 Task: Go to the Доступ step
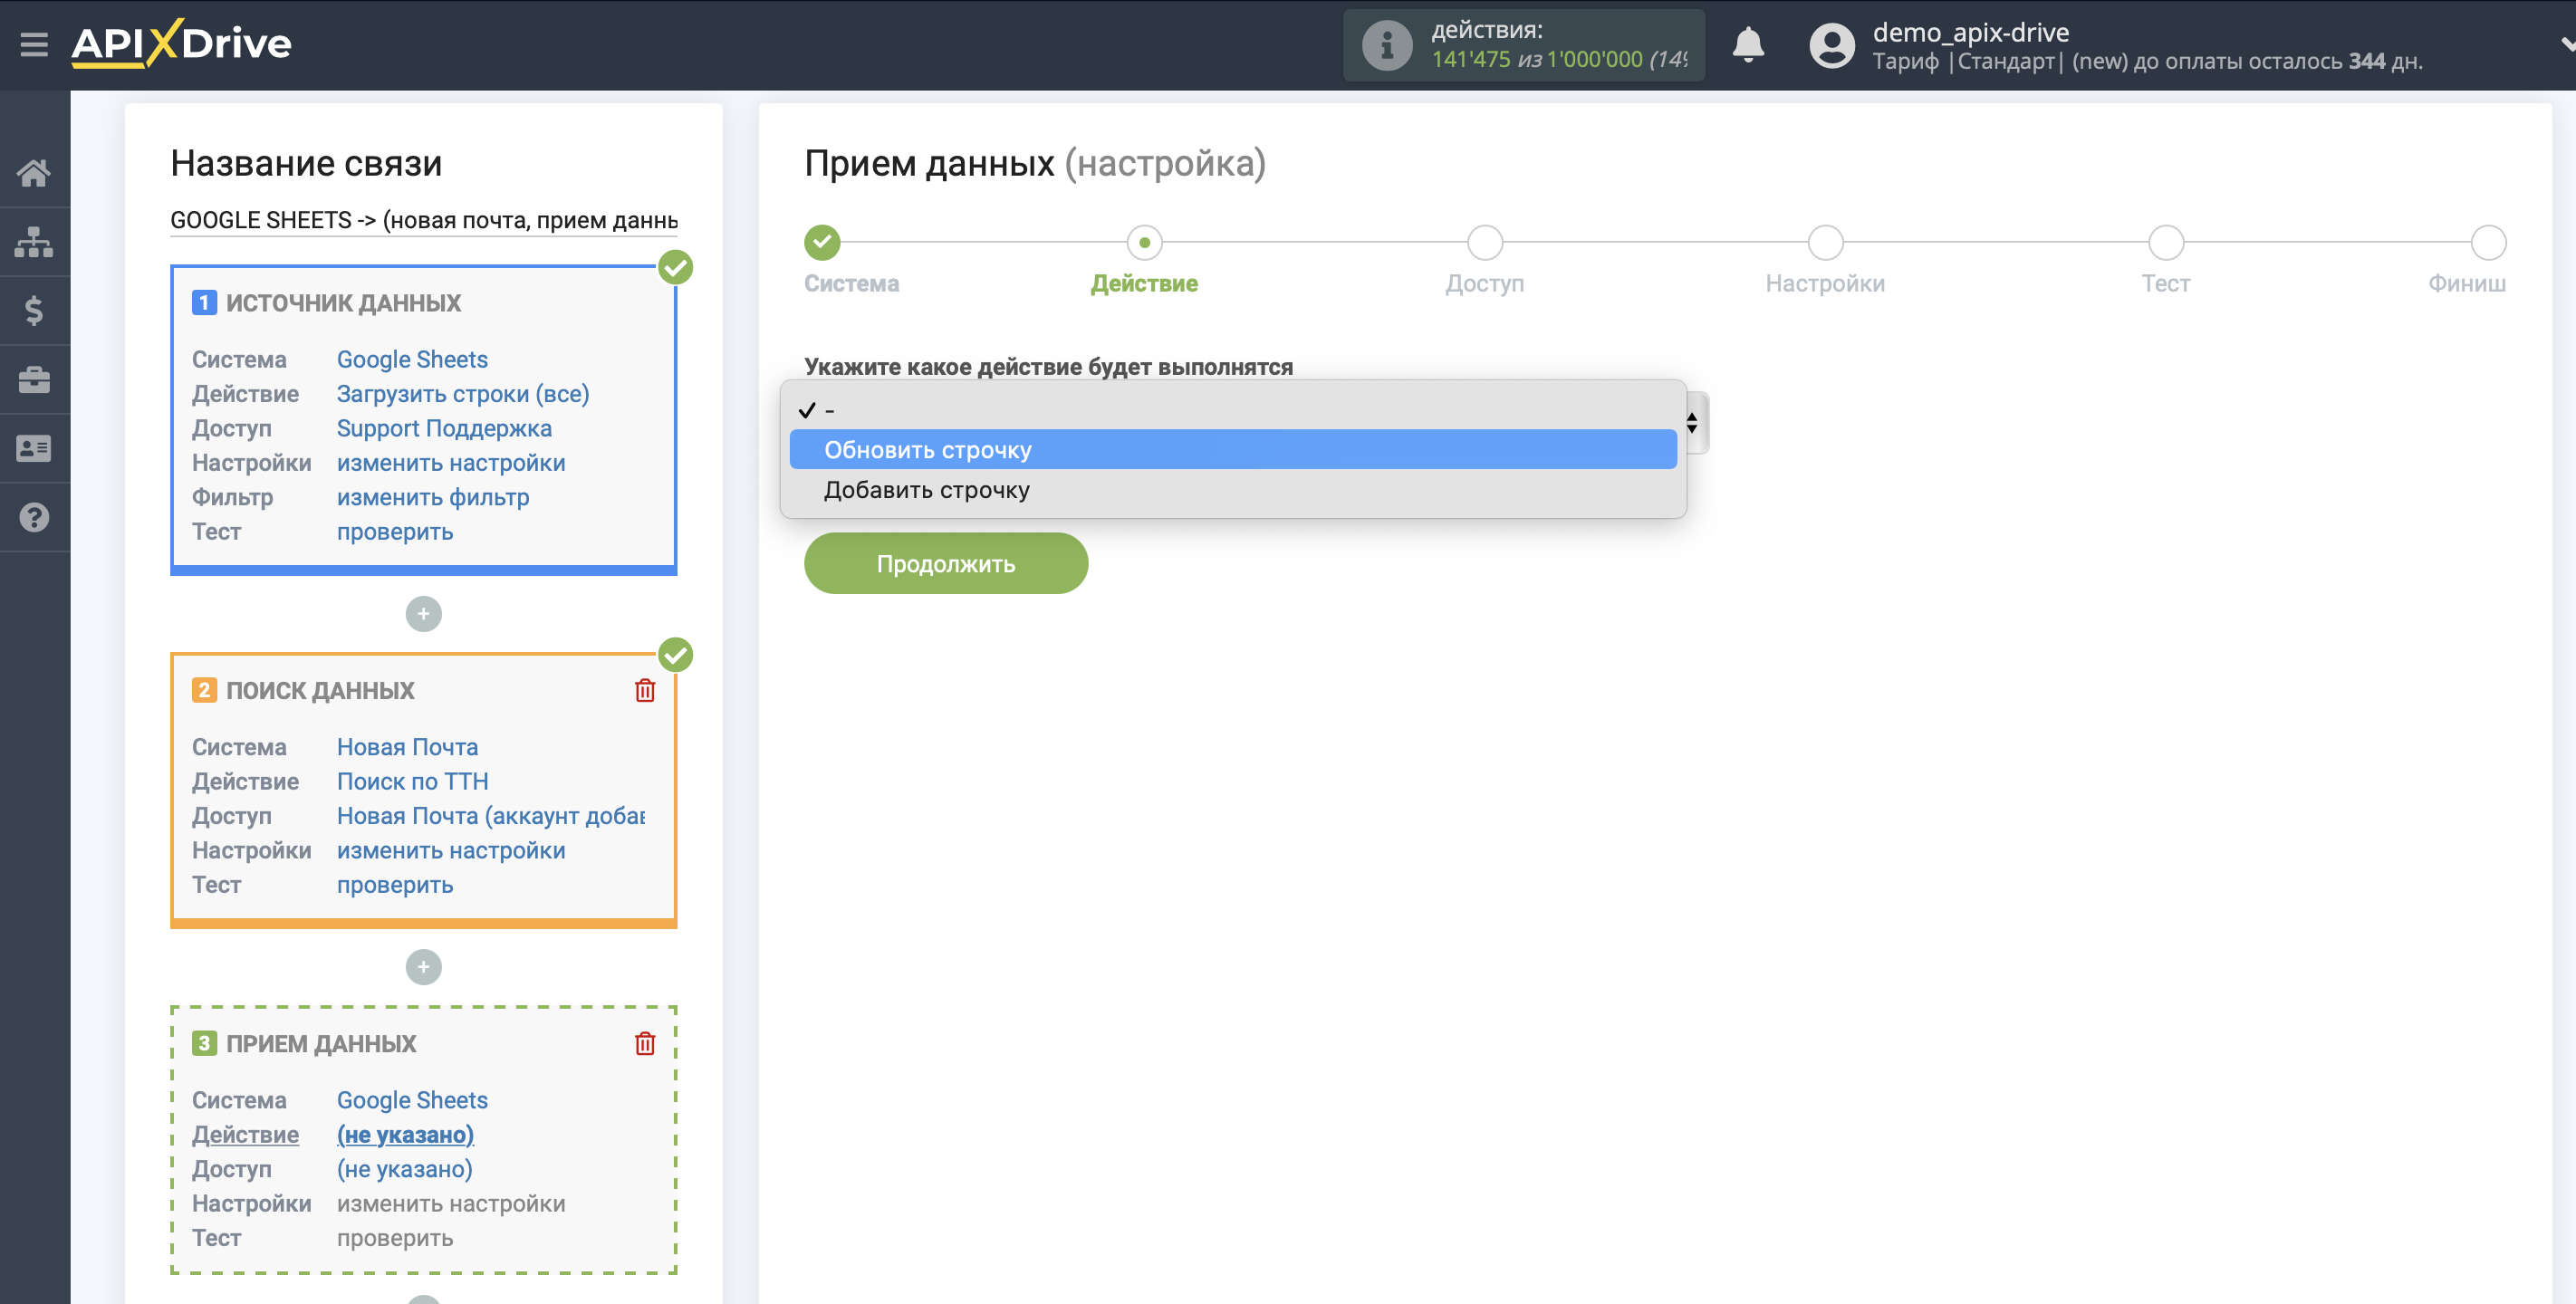pos(1485,241)
